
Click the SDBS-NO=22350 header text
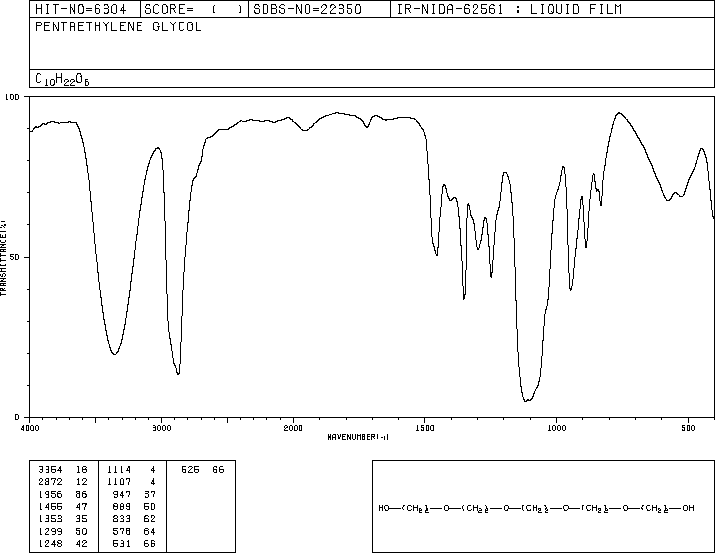tap(307, 9)
